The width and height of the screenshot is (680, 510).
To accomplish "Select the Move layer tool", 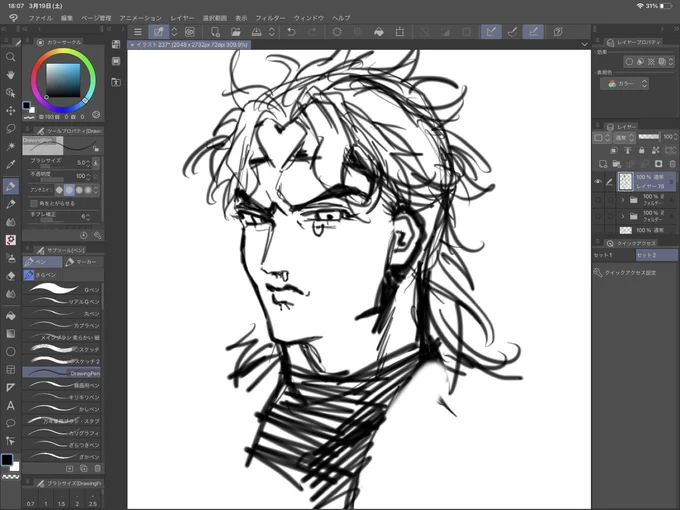I will 10,111.
